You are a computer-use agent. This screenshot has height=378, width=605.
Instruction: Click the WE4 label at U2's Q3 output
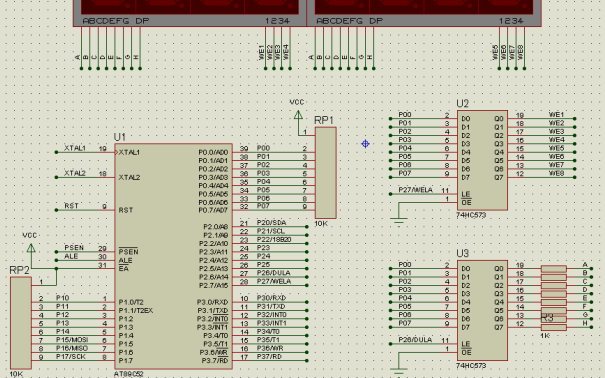click(557, 140)
